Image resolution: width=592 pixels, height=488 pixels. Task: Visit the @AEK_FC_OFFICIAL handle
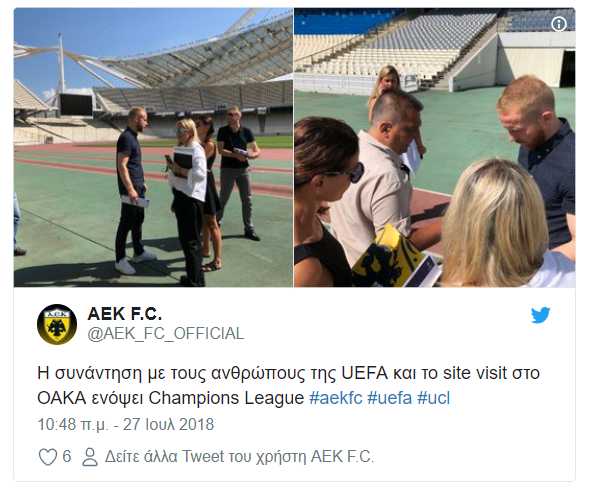tap(166, 334)
